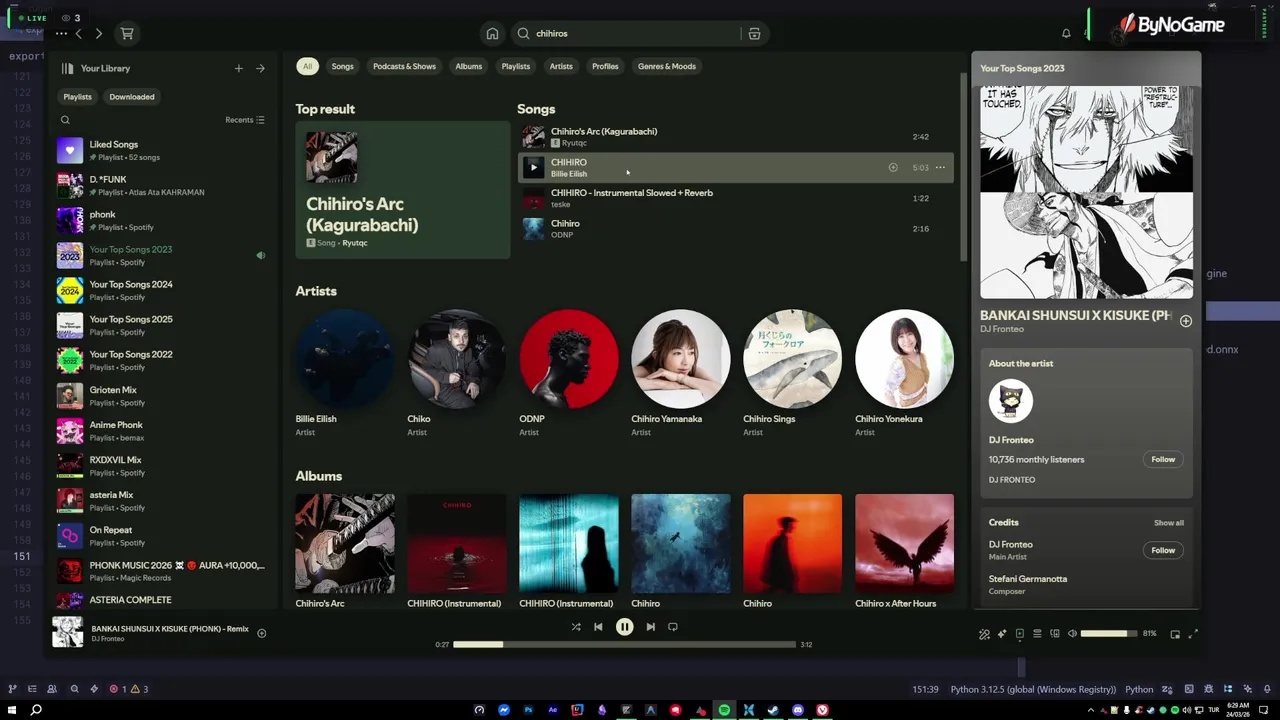Viewport: 1280px width, 720px height.
Task: Open the shopping cart icon in top bar
Action: [x=127, y=33]
